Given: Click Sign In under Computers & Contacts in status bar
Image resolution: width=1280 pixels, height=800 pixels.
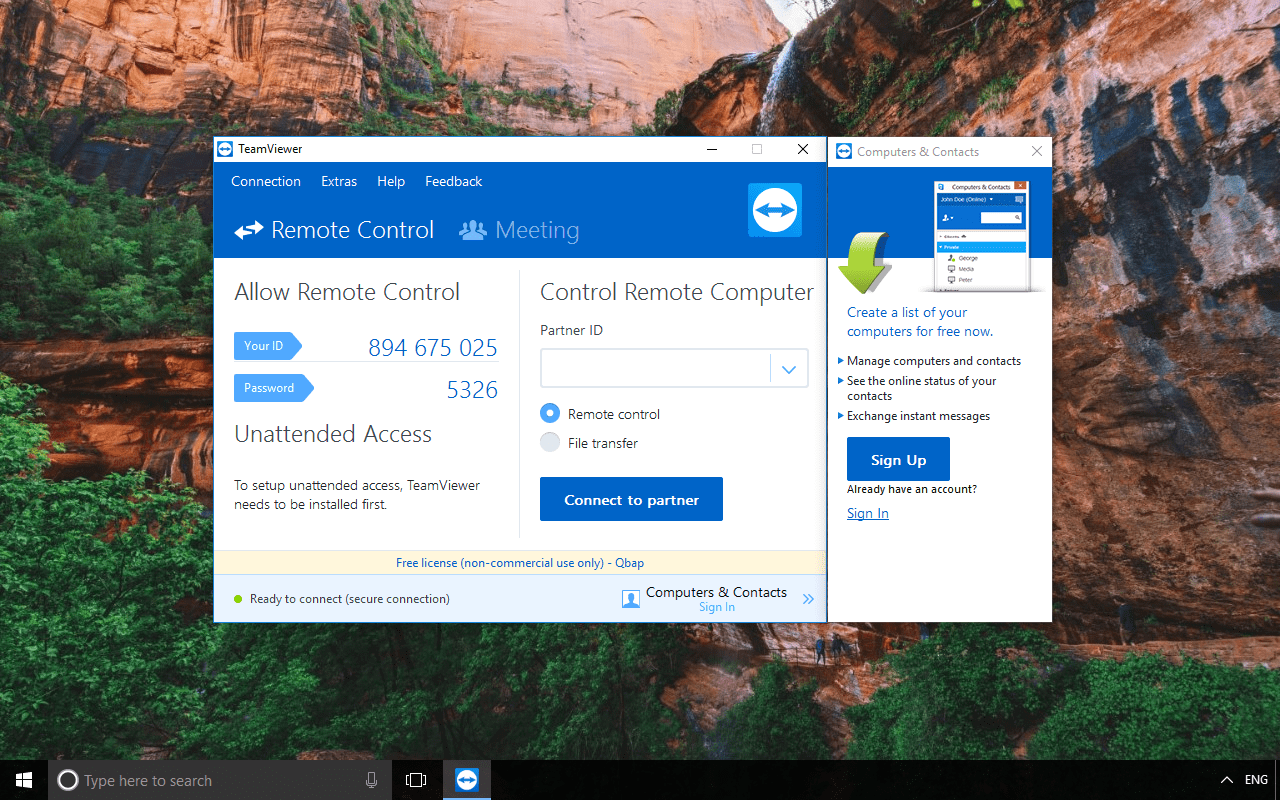Looking at the screenshot, I should click(717, 607).
